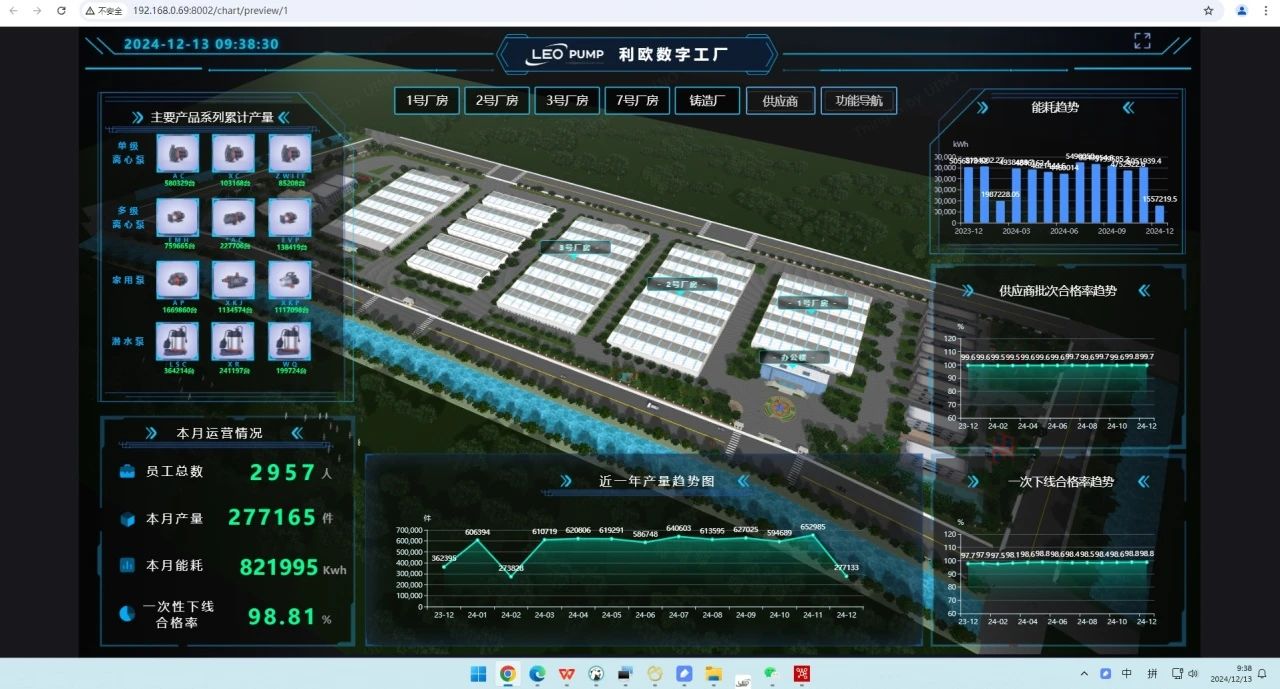1280x689 pixels.
Task: Open the notification bell in taskbar
Action: click(x=1263, y=673)
